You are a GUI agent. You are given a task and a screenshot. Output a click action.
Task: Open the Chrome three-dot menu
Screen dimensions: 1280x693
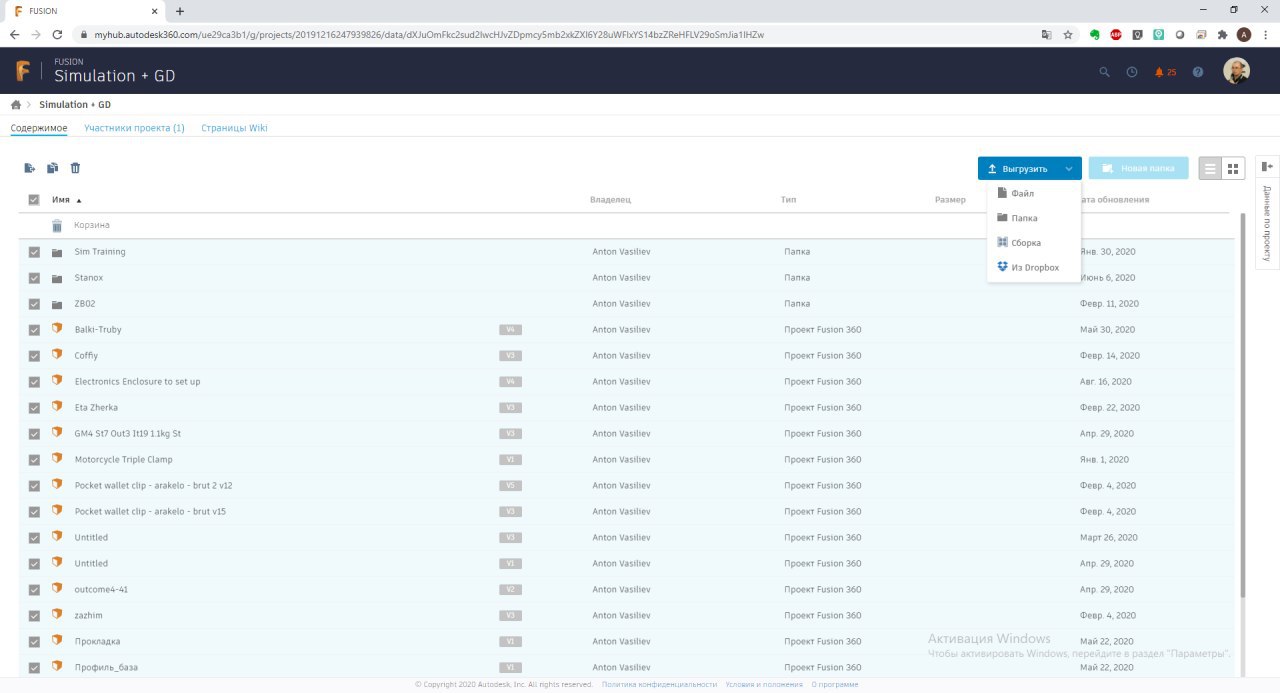coord(1265,34)
